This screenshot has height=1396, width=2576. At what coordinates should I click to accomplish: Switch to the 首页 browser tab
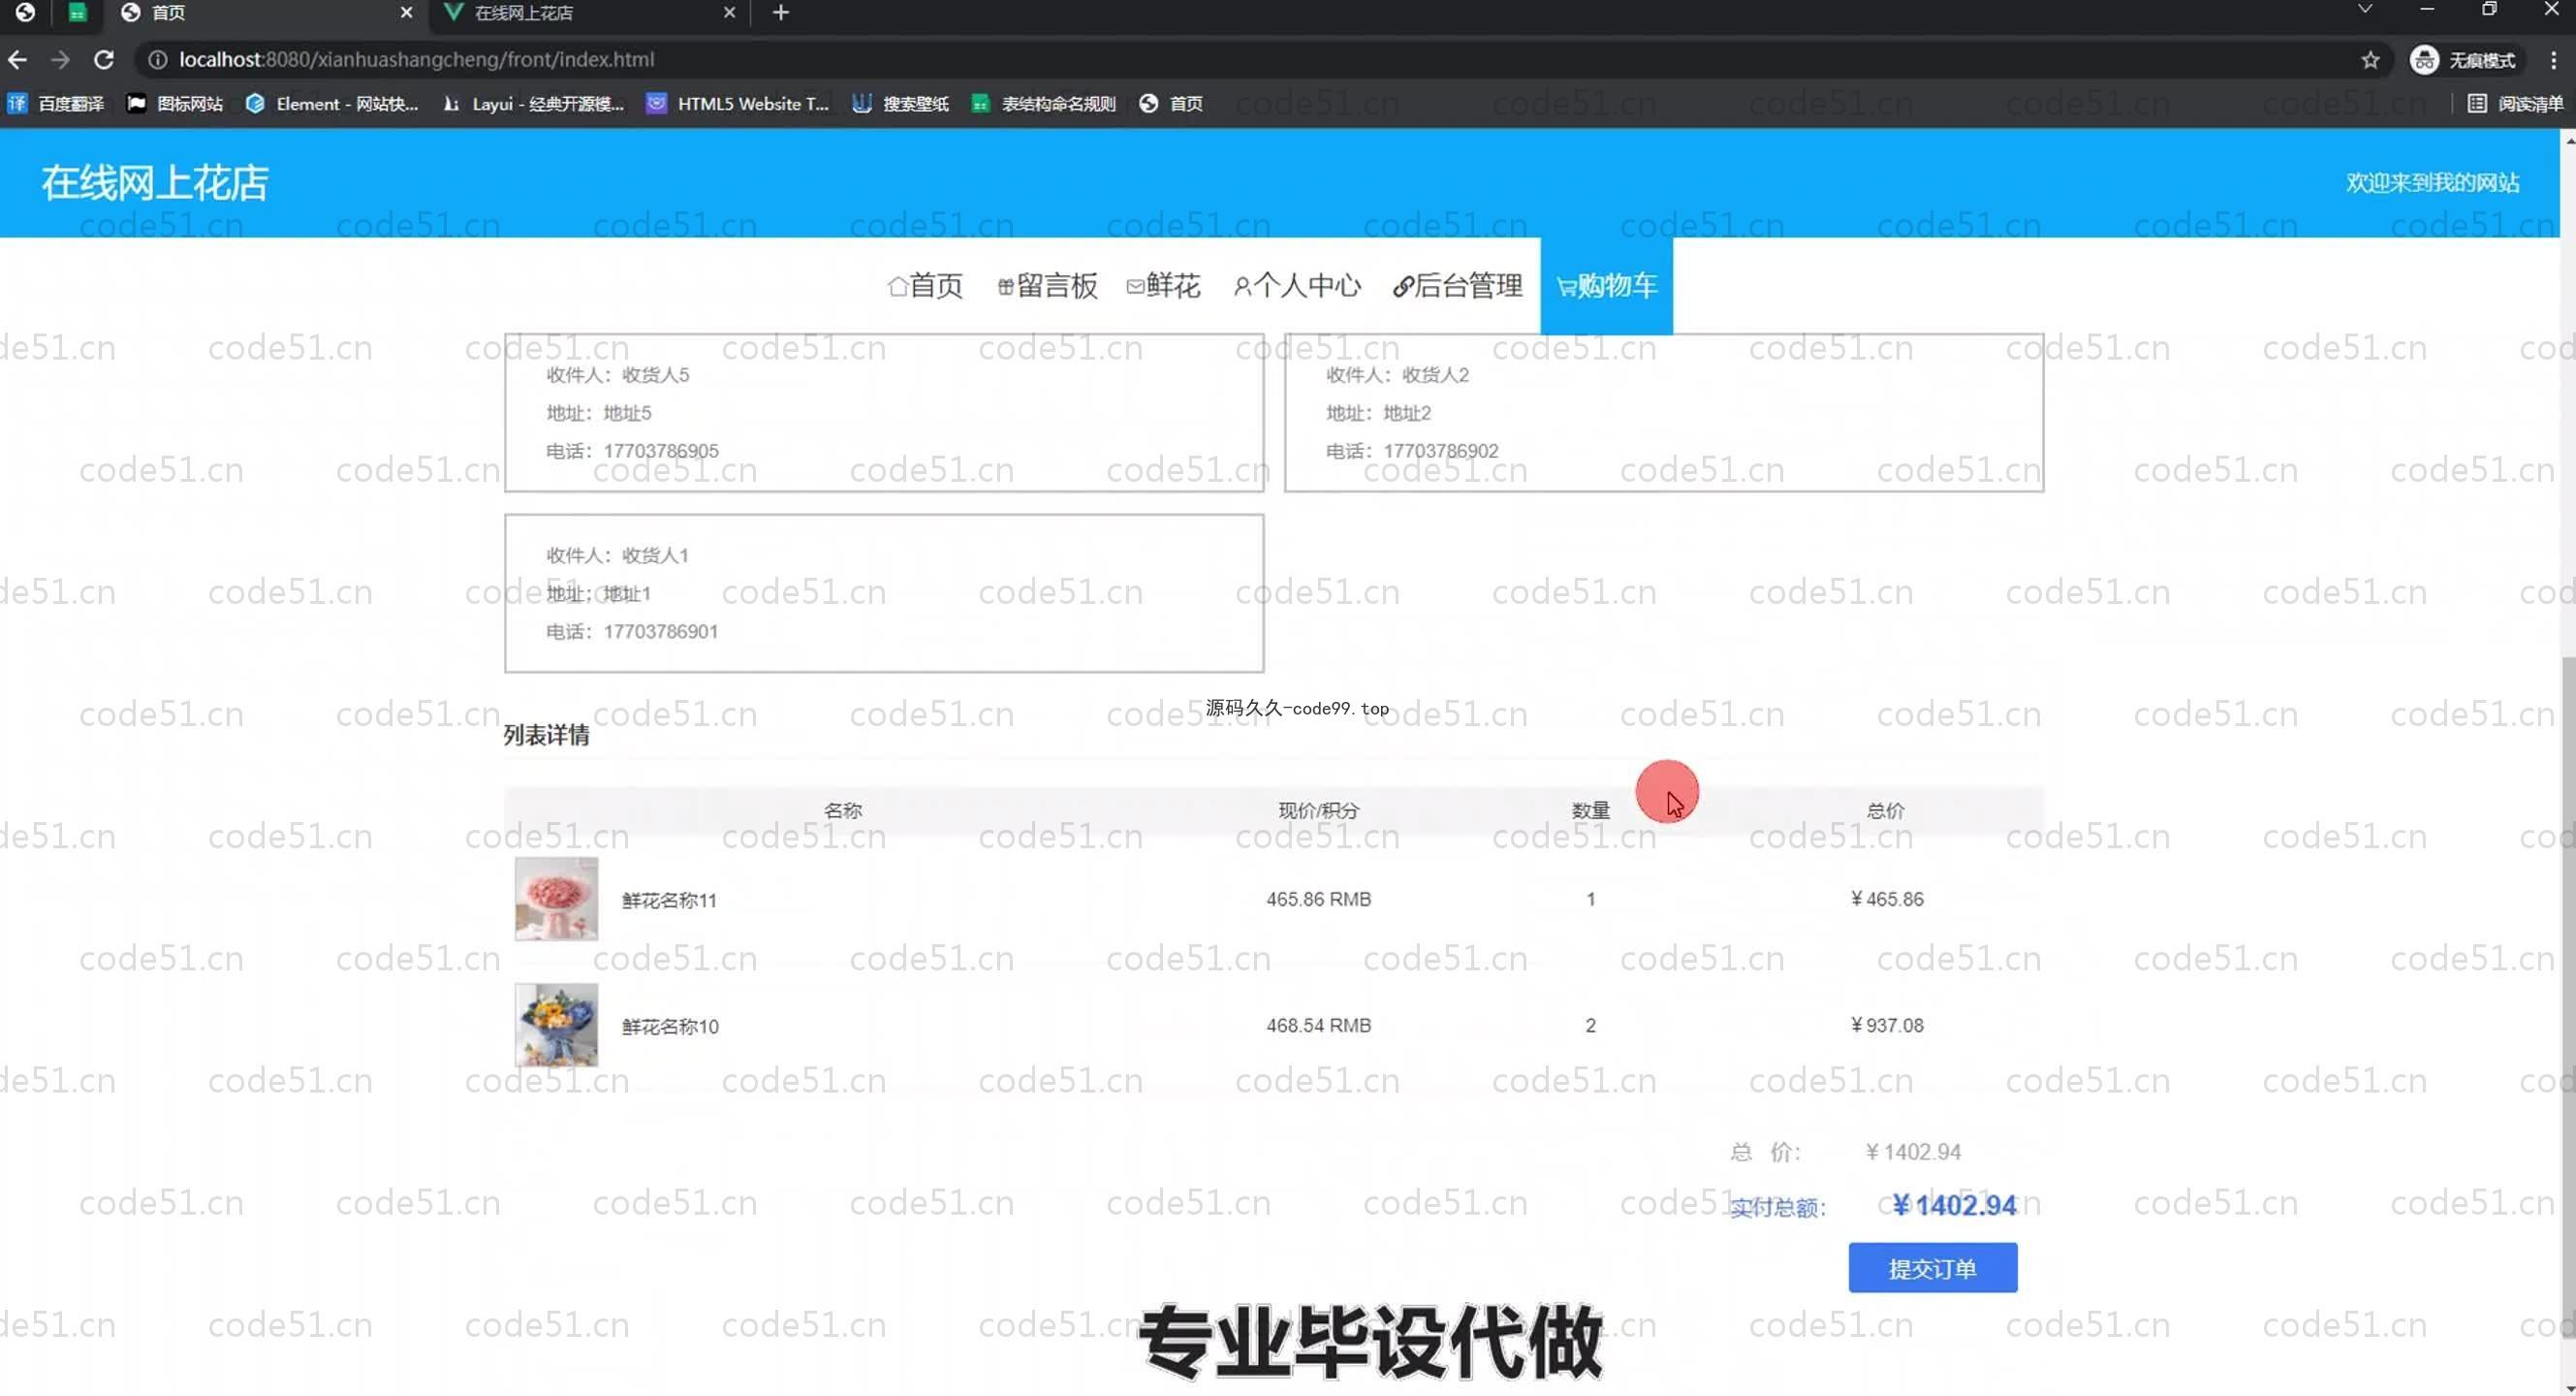tap(265, 13)
